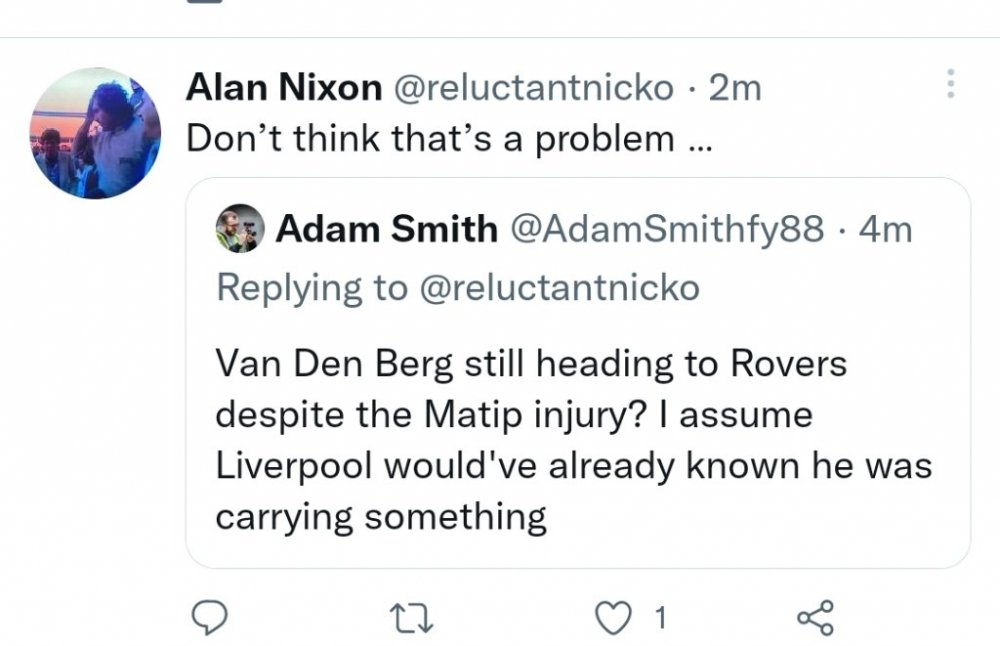Visit the @AdamSmithfy88 handle
This screenshot has width=1000, height=646.
(x=668, y=230)
